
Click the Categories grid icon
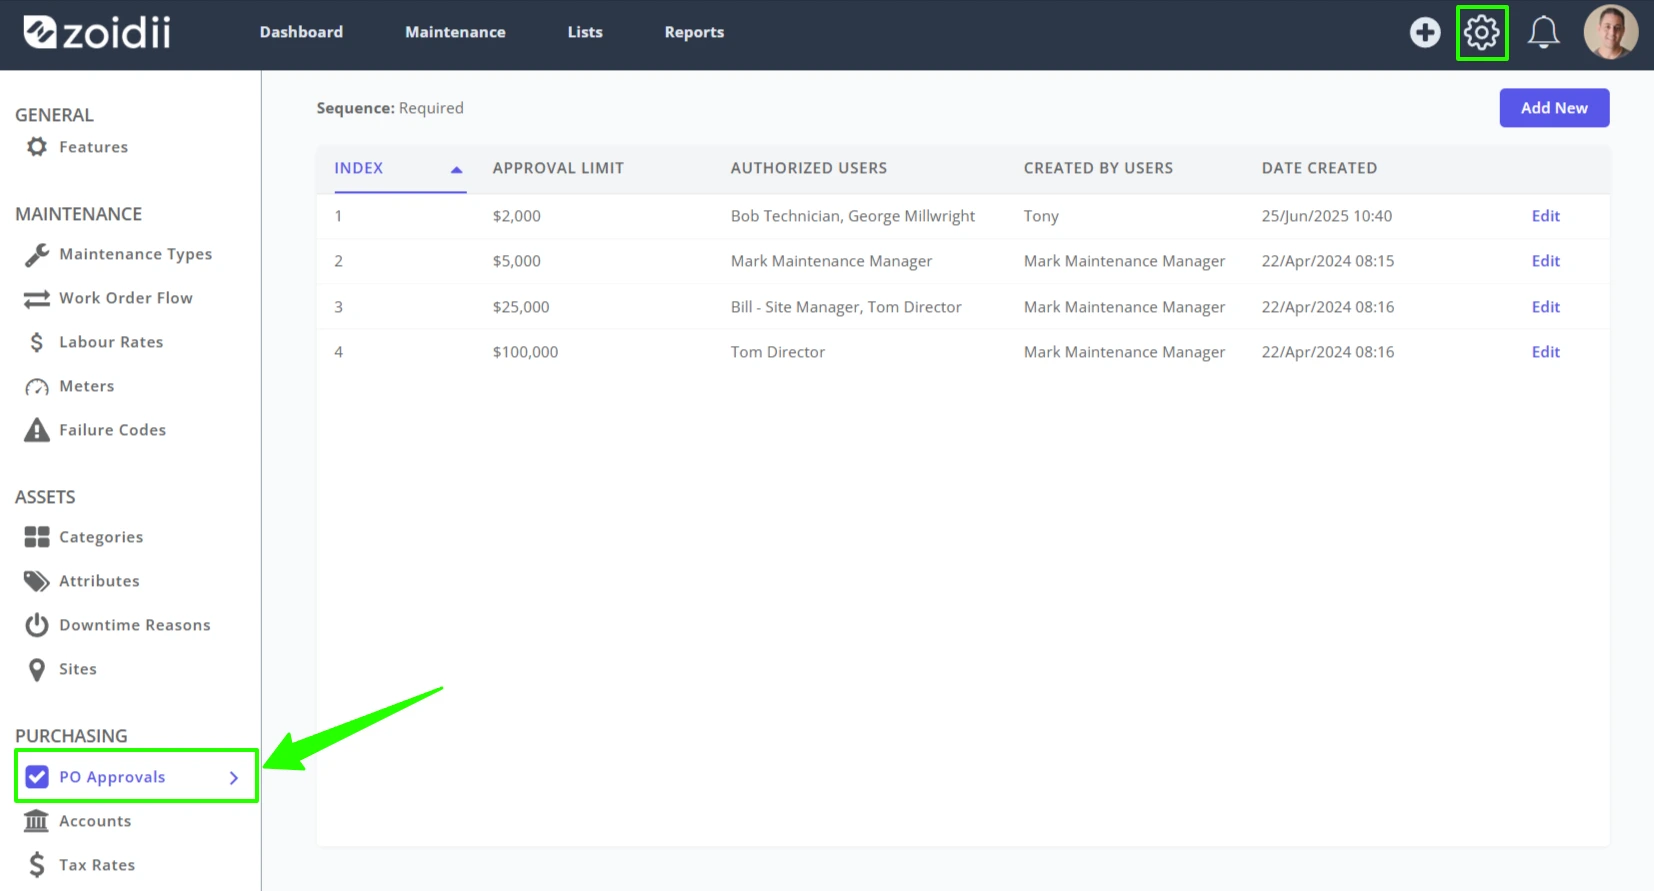point(37,537)
